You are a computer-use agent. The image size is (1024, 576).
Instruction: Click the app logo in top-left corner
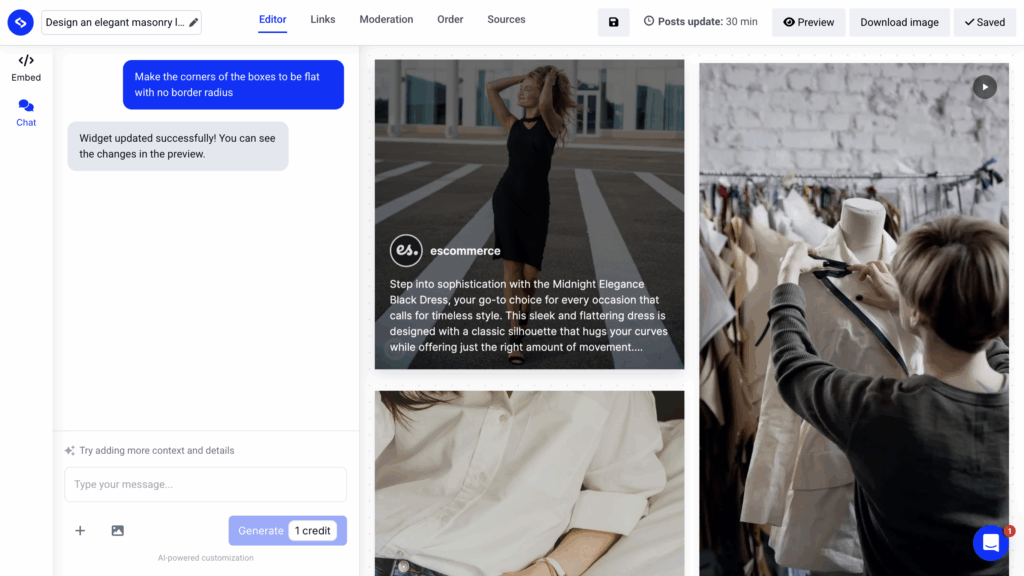tap(20, 22)
